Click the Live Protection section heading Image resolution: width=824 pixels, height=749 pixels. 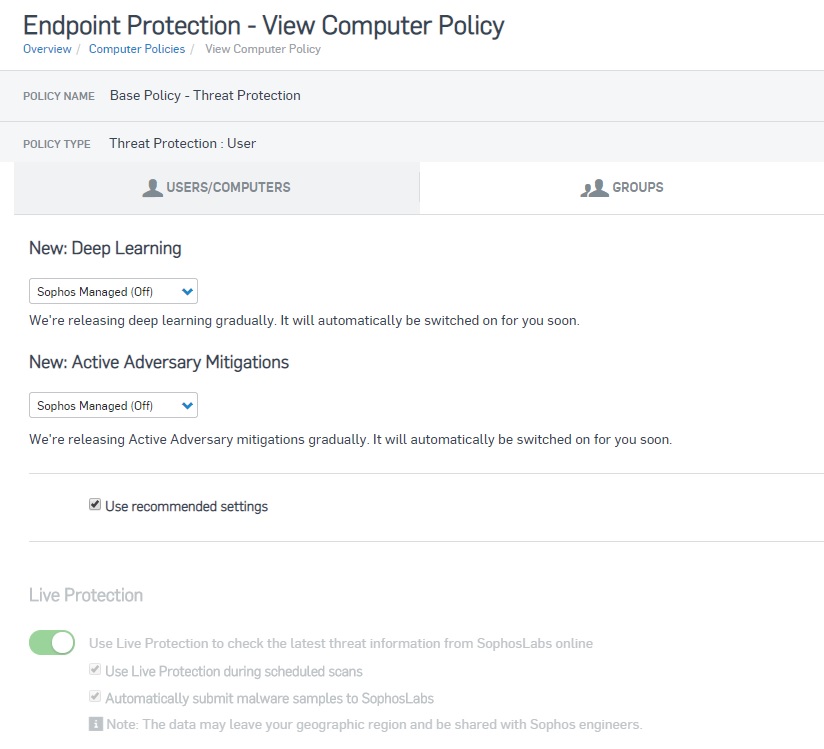86,595
